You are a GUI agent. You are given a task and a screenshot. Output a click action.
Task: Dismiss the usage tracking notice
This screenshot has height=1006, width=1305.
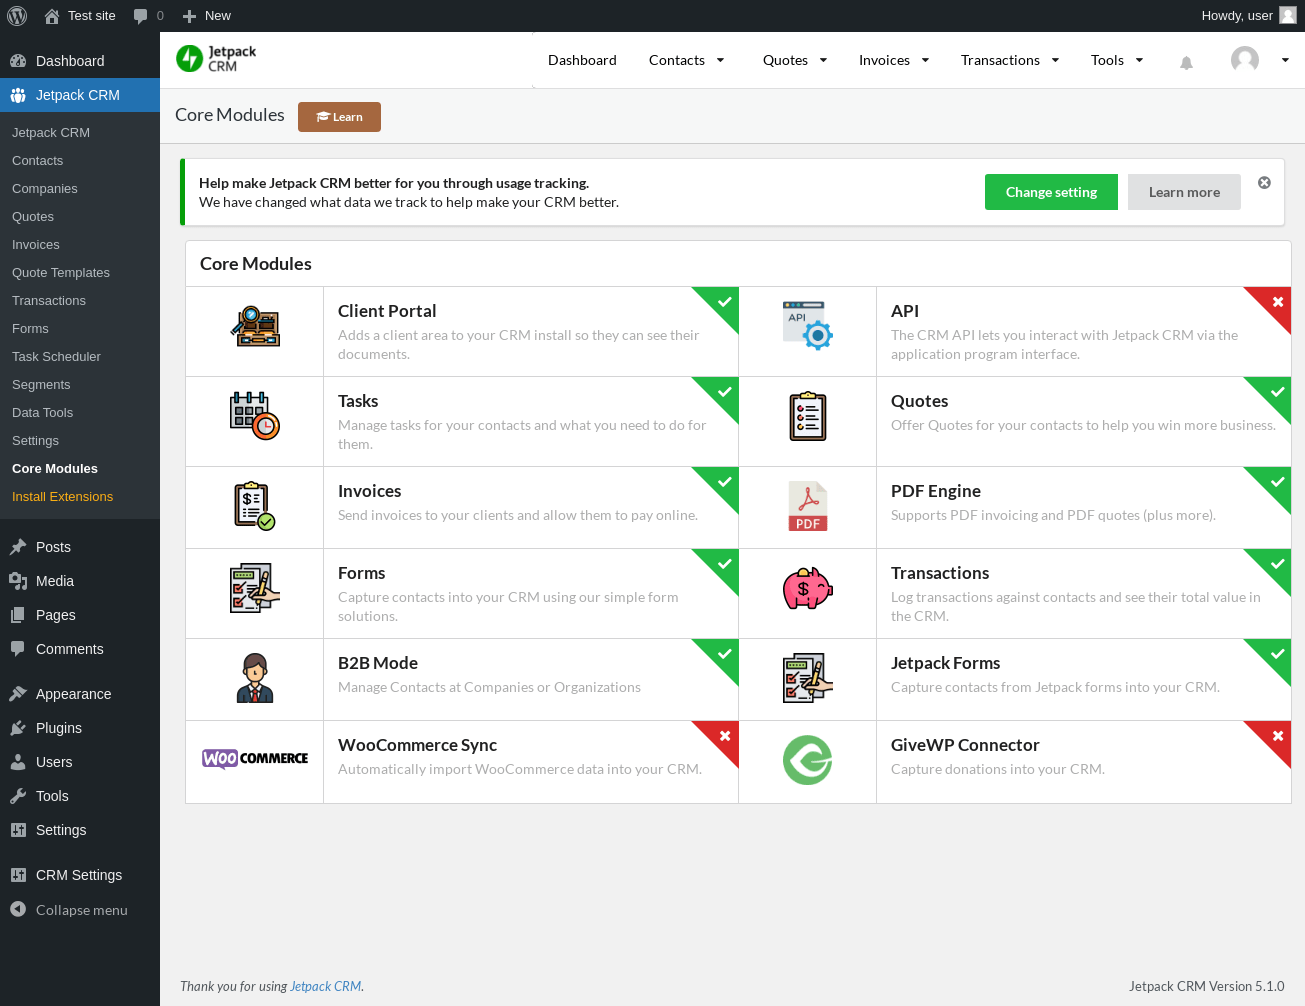[x=1264, y=183]
